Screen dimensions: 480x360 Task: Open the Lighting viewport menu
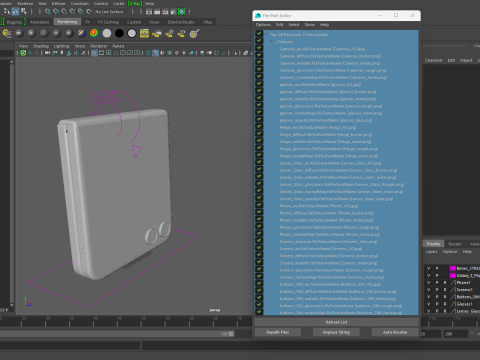tap(61, 46)
